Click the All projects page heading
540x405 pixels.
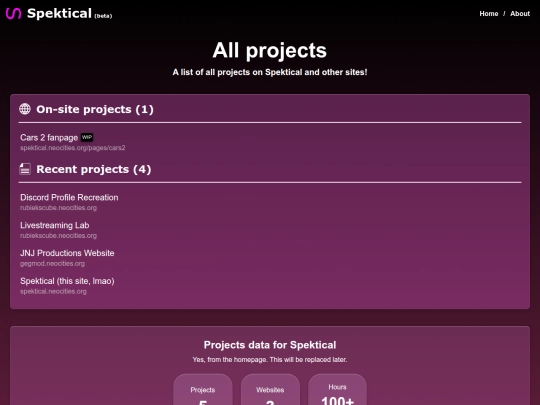[270, 50]
